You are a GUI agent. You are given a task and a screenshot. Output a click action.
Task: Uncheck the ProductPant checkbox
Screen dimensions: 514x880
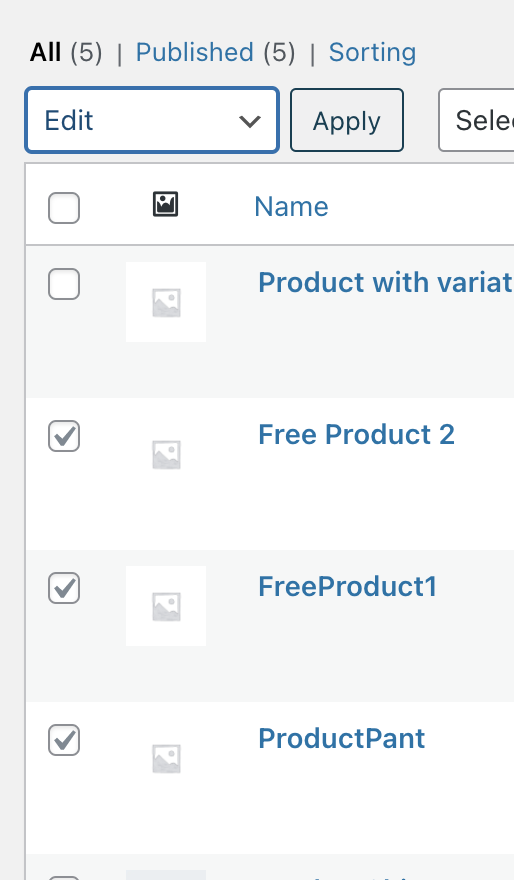[64, 740]
